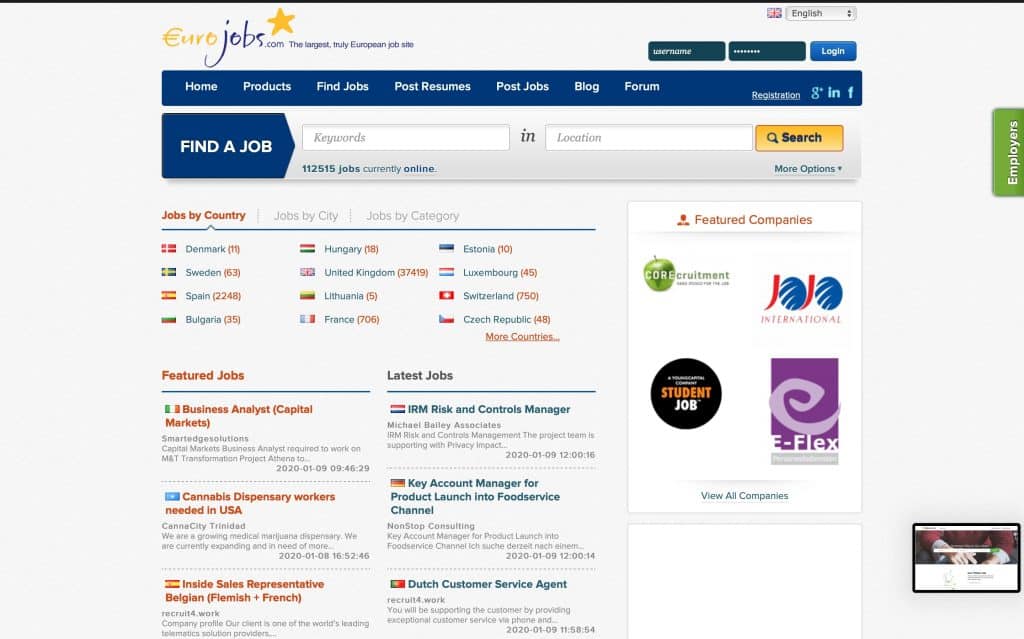Screen dimensions: 1024x639
Task: Click the Registration link
Action: (x=775, y=94)
